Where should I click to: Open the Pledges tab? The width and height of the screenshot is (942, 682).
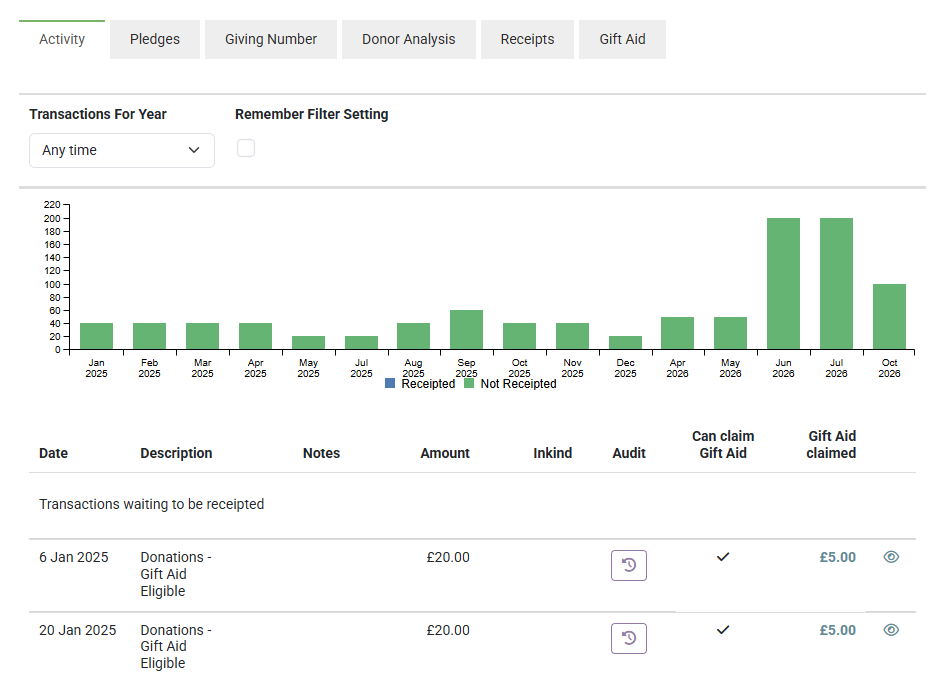pyautogui.click(x=154, y=39)
